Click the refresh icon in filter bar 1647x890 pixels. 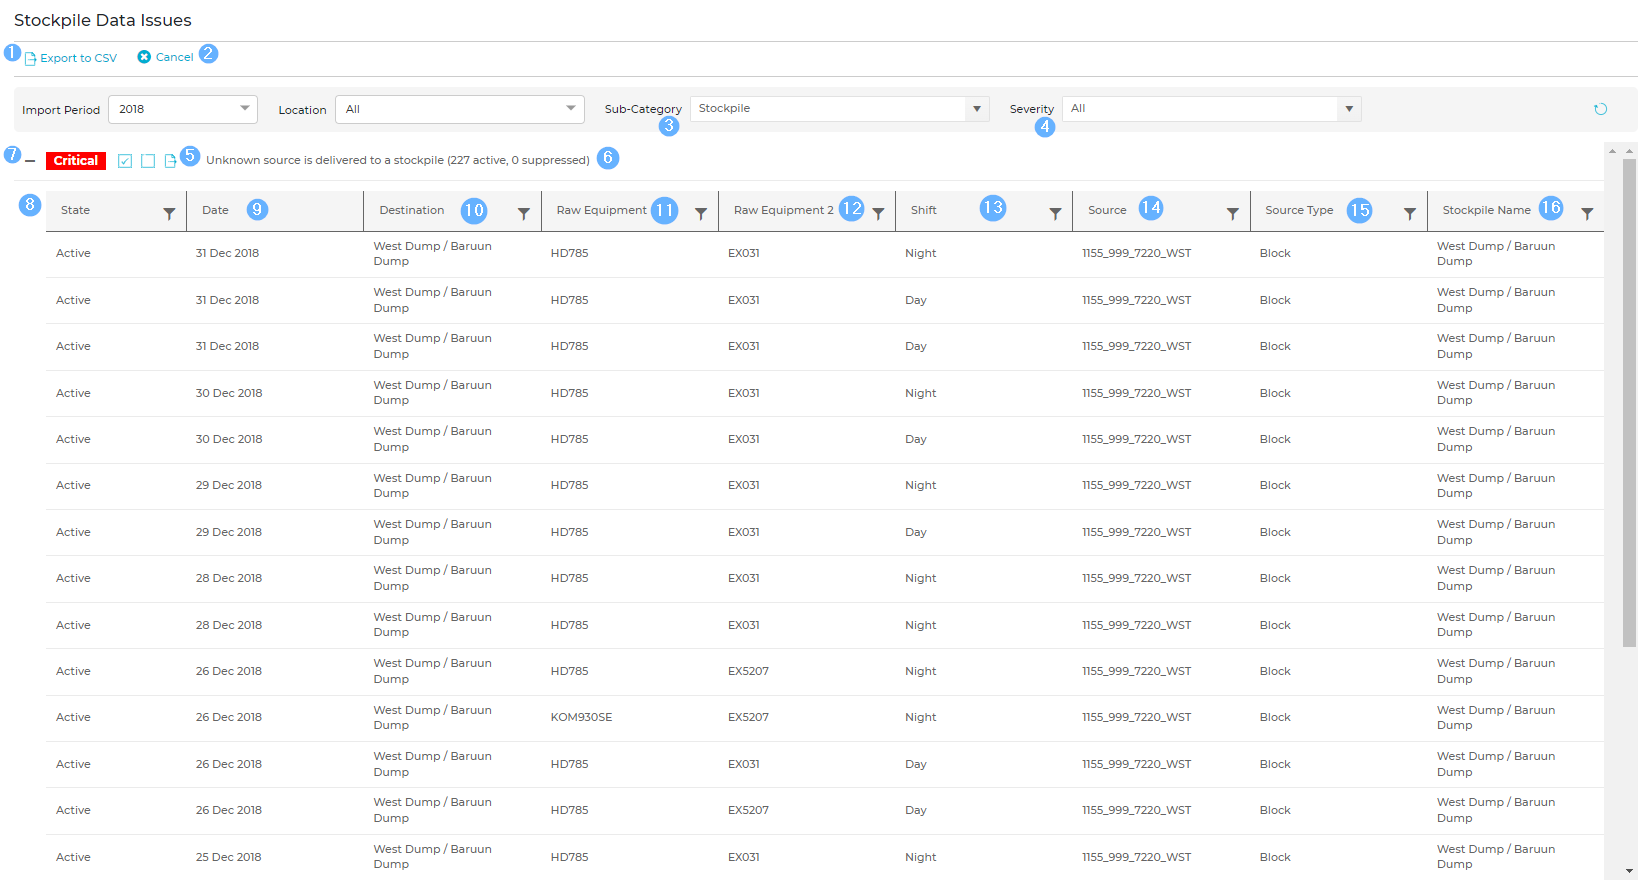(x=1600, y=109)
